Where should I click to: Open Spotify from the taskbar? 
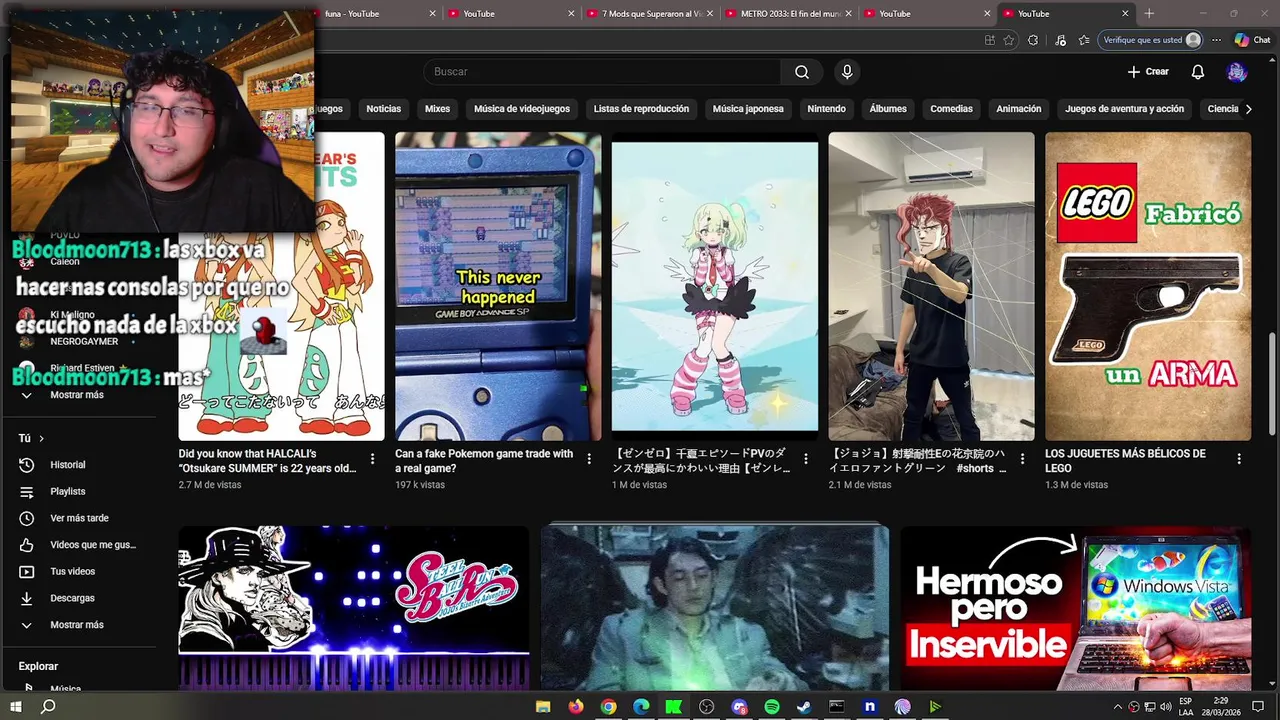point(772,707)
